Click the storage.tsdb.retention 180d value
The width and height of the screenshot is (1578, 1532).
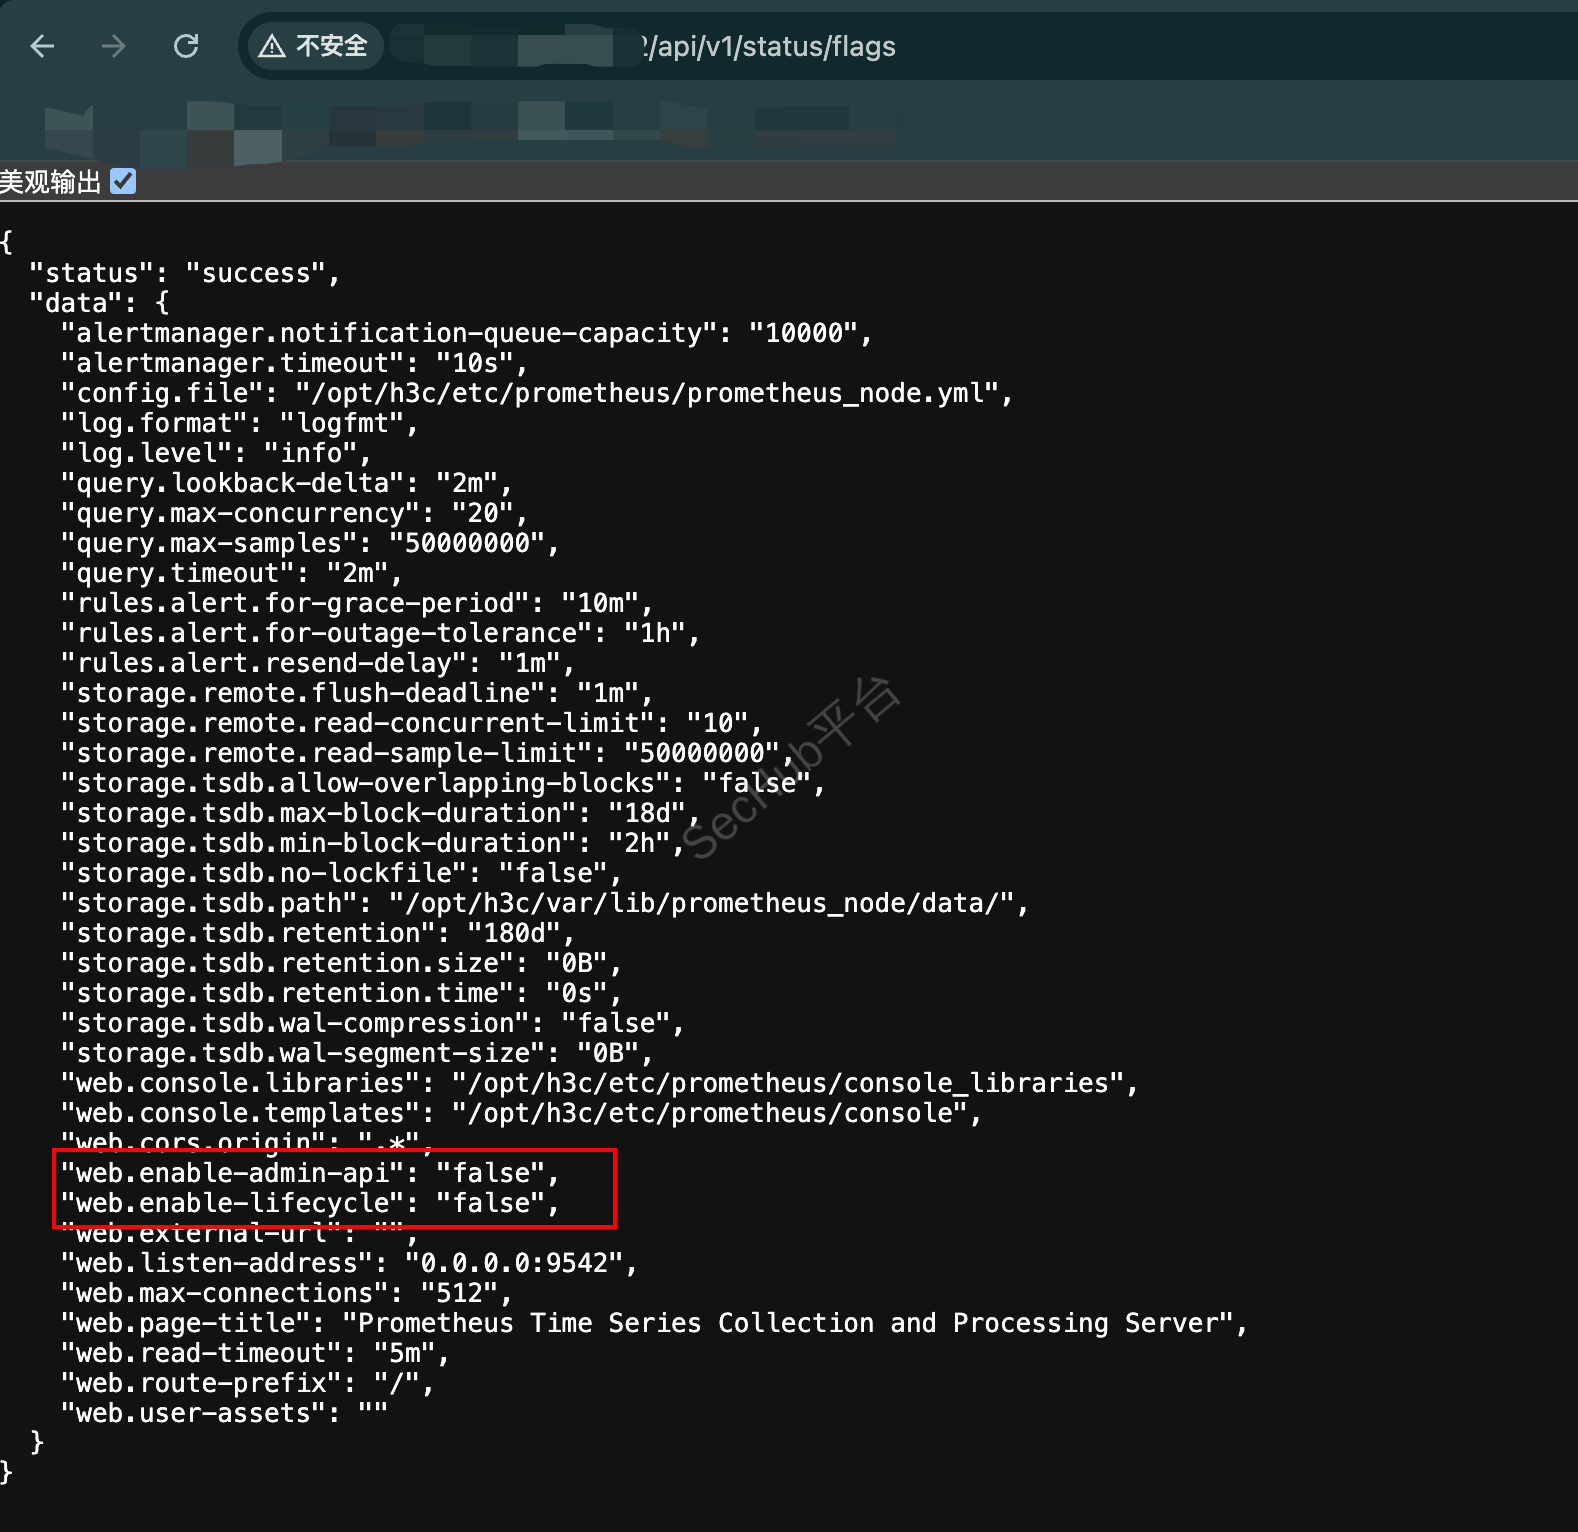coord(514,933)
